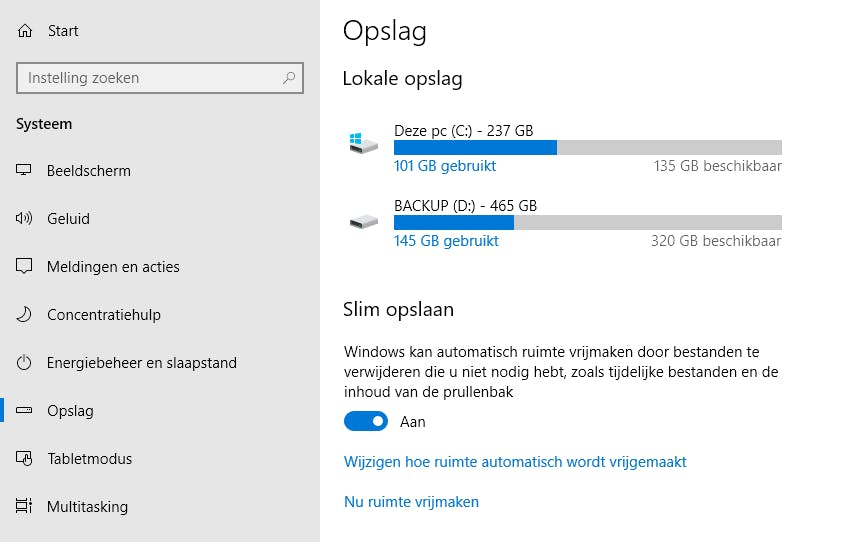Viewport: 848px width, 542px height.
Task: Click 'Wijzigen hoe ruimte automatisch wordt vrijgemaakt'
Action: pyautogui.click(x=515, y=462)
